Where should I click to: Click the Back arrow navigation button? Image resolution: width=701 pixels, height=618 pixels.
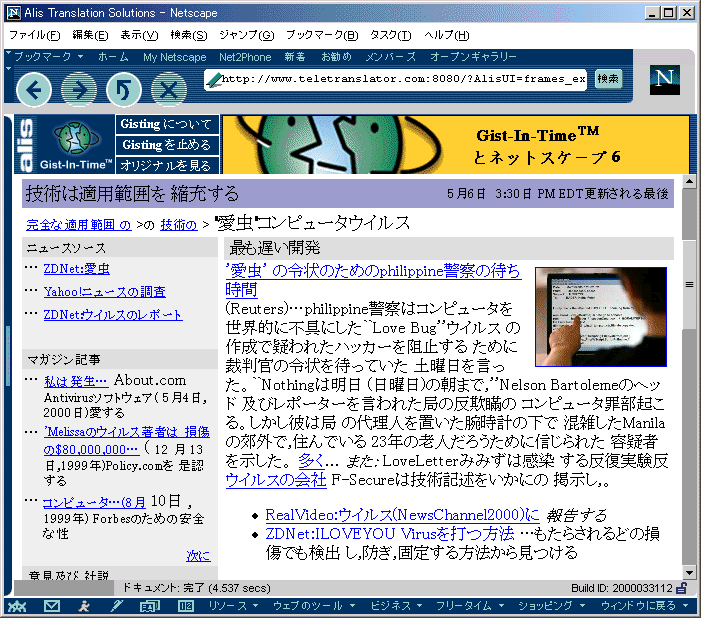(x=35, y=90)
